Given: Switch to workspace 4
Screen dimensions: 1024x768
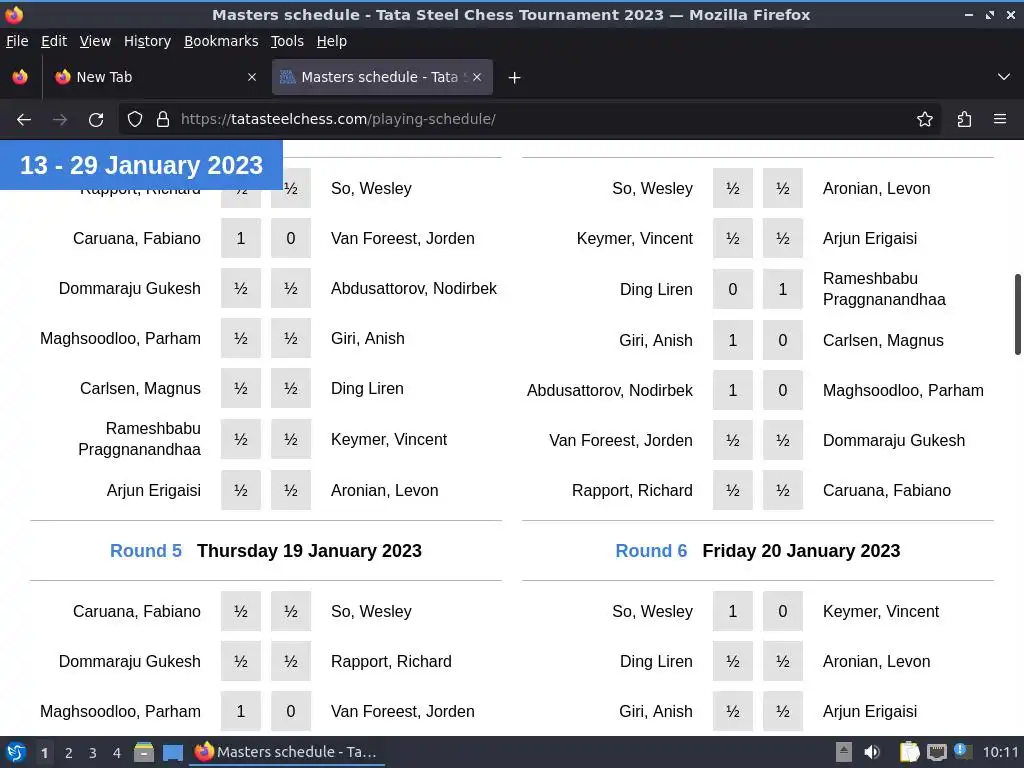Looking at the screenshot, I should pyautogui.click(x=117, y=753).
